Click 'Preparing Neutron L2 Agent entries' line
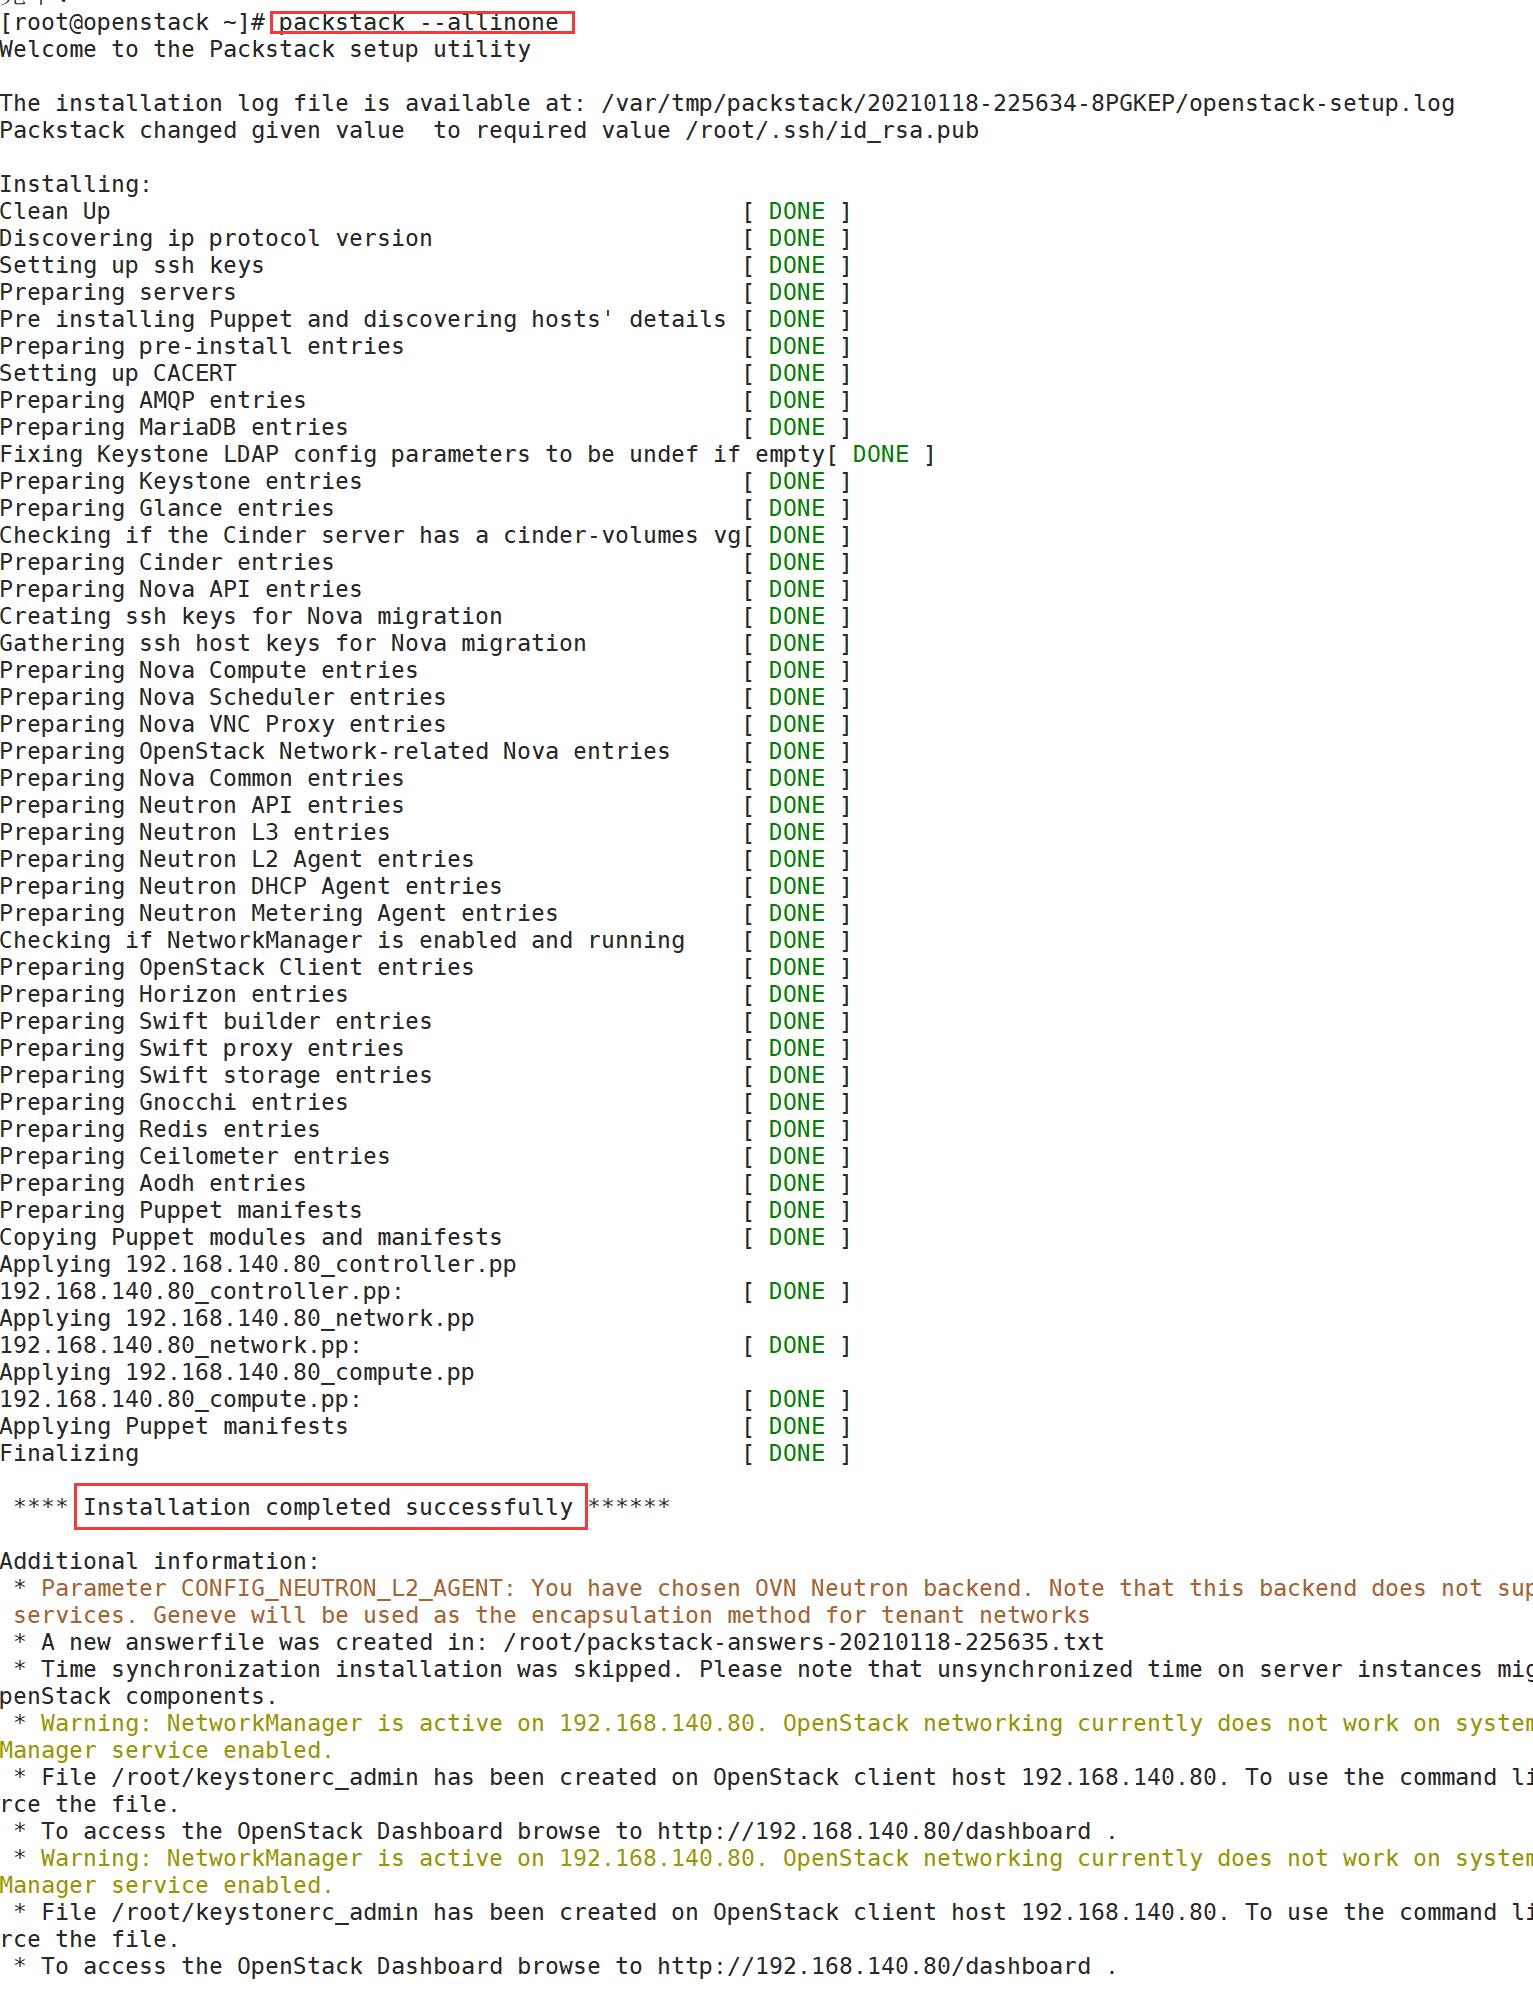 click(237, 860)
